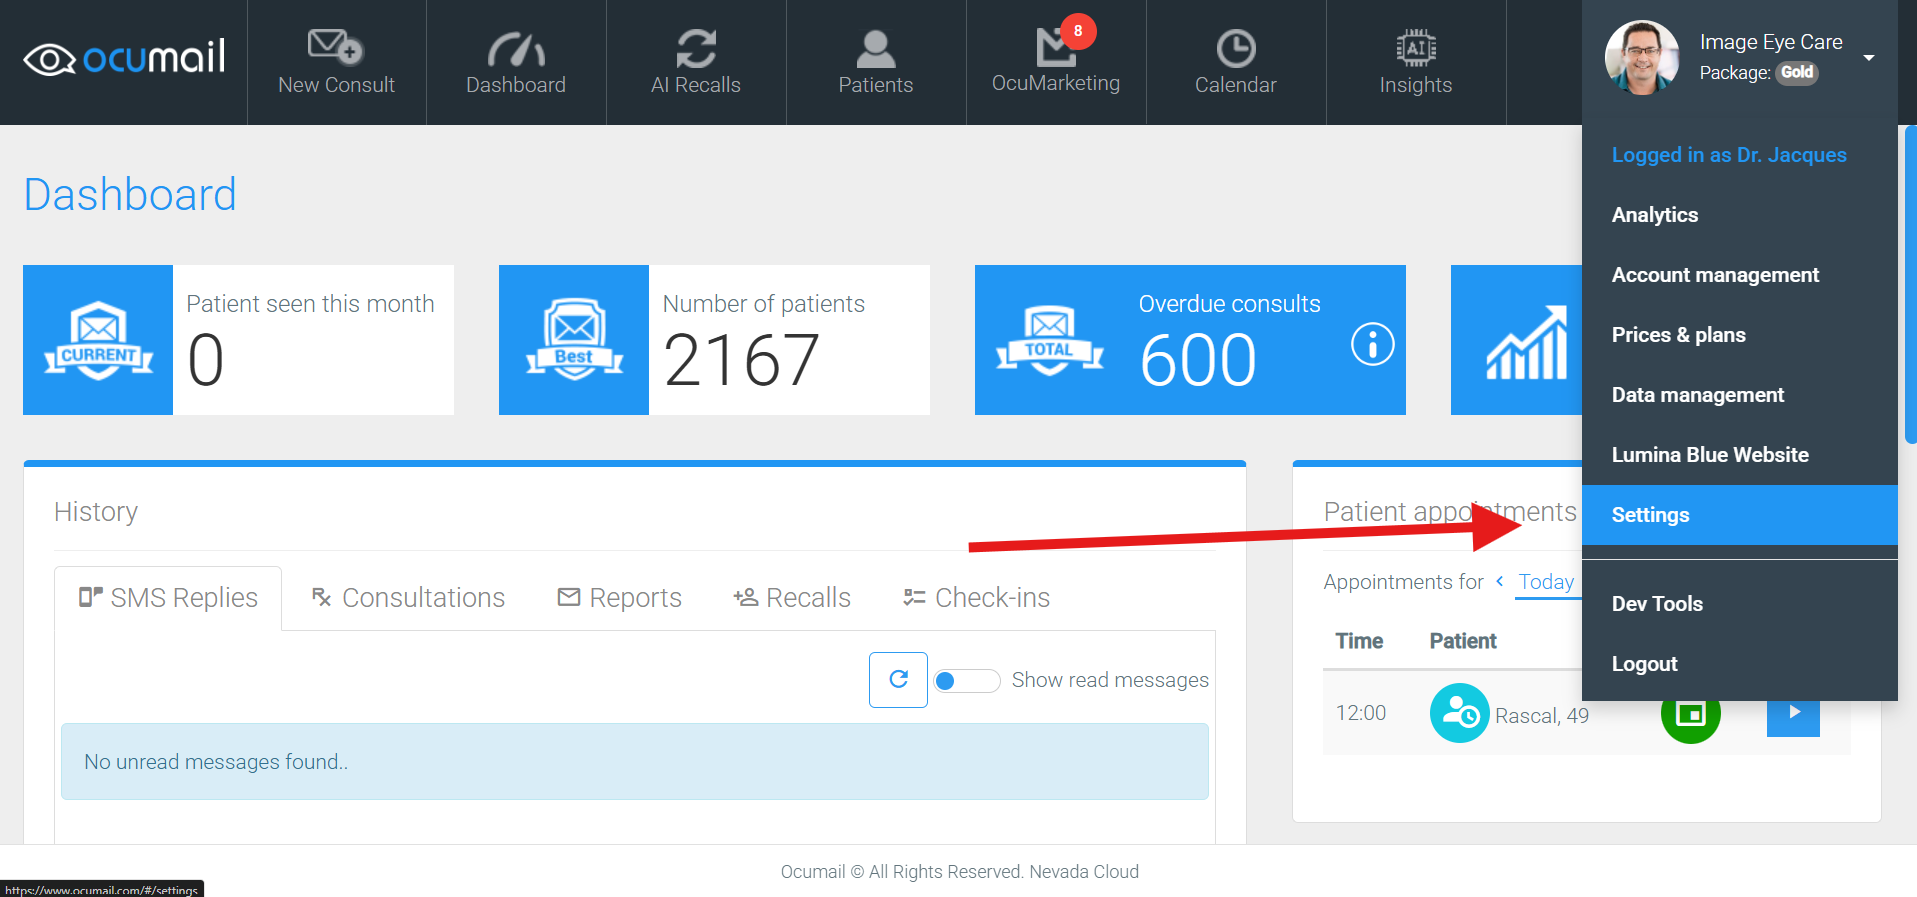Click the page vertical scrollbar
Viewport: 1917px width, 897px height.
[x=1911, y=285]
